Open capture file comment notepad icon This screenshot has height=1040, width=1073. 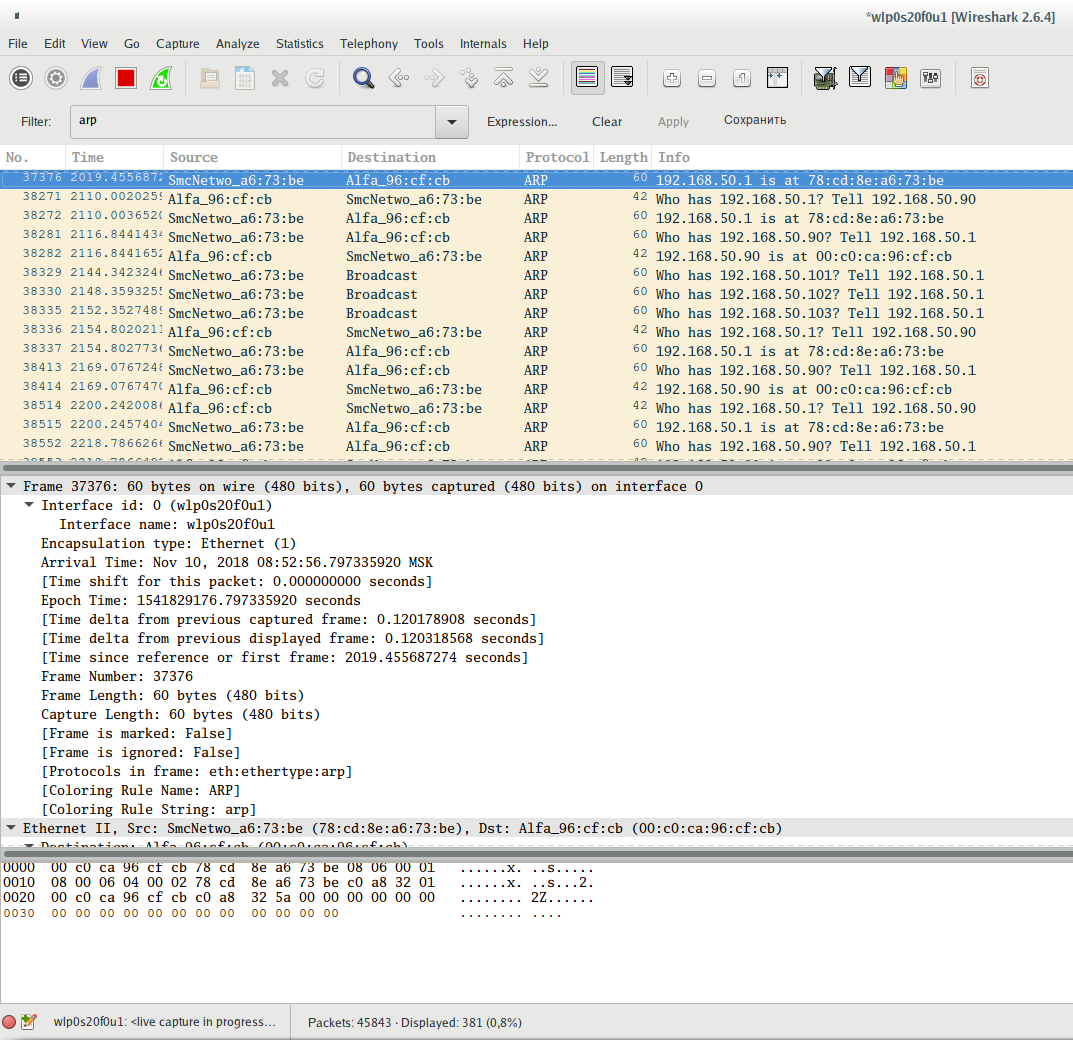point(29,1022)
